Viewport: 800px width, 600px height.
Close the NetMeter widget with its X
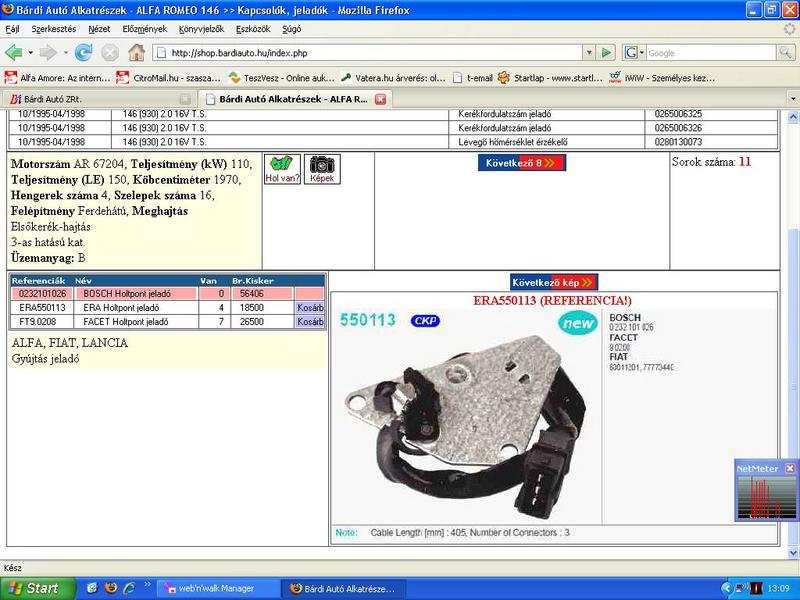point(790,468)
